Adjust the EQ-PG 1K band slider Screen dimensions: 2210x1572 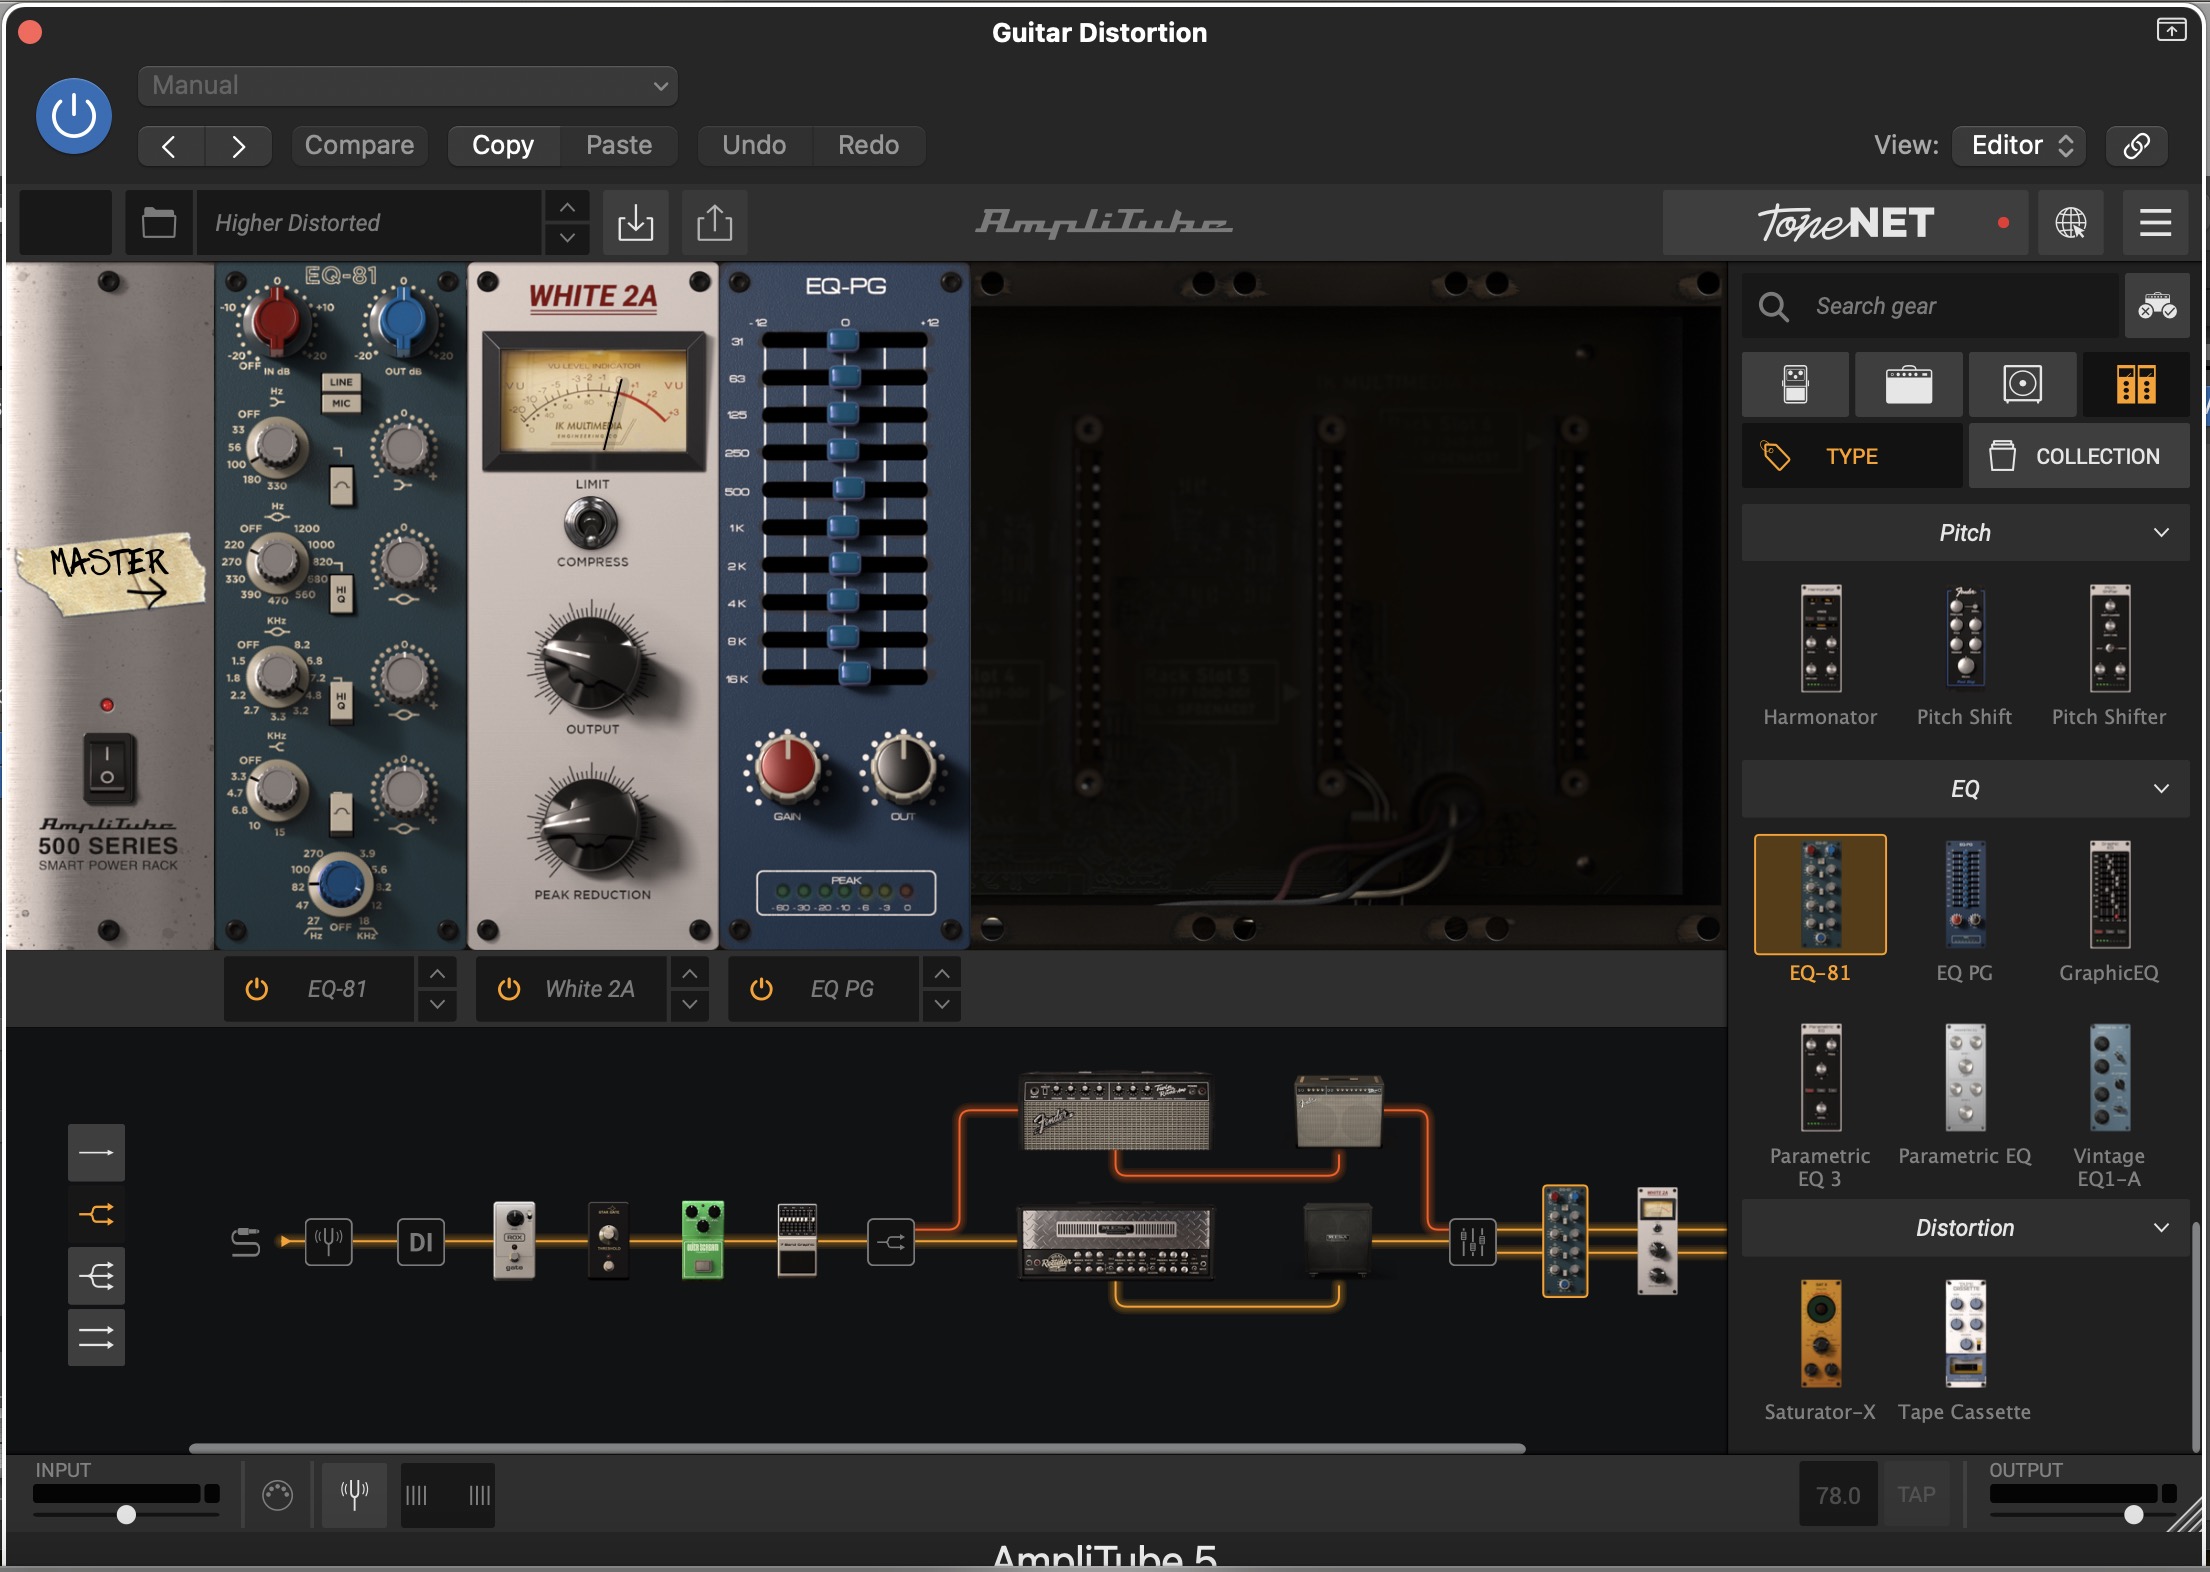pyautogui.click(x=845, y=528)
